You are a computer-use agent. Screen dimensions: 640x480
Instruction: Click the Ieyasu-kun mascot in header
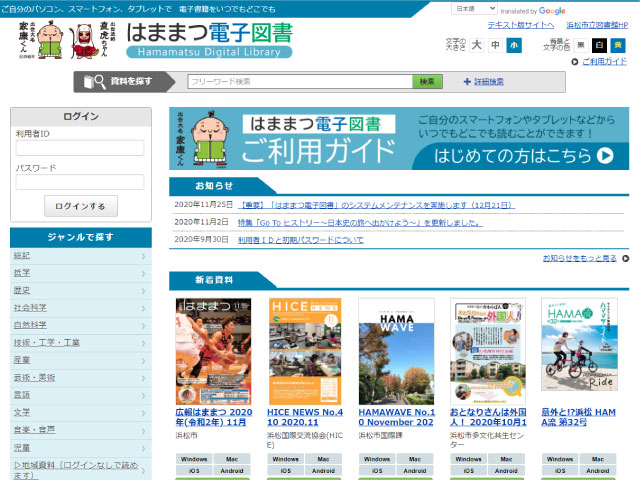(x=50, y=40)
